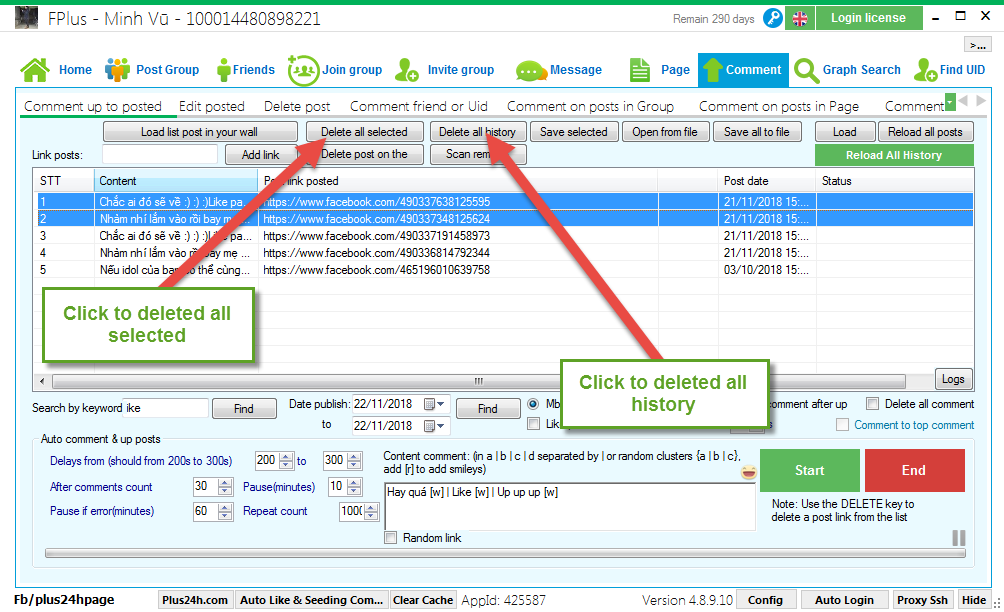This screenshot has height=612, width=1004.
Task: Select row with link facebook.com/490337191458973
Action: pos(505,236)
